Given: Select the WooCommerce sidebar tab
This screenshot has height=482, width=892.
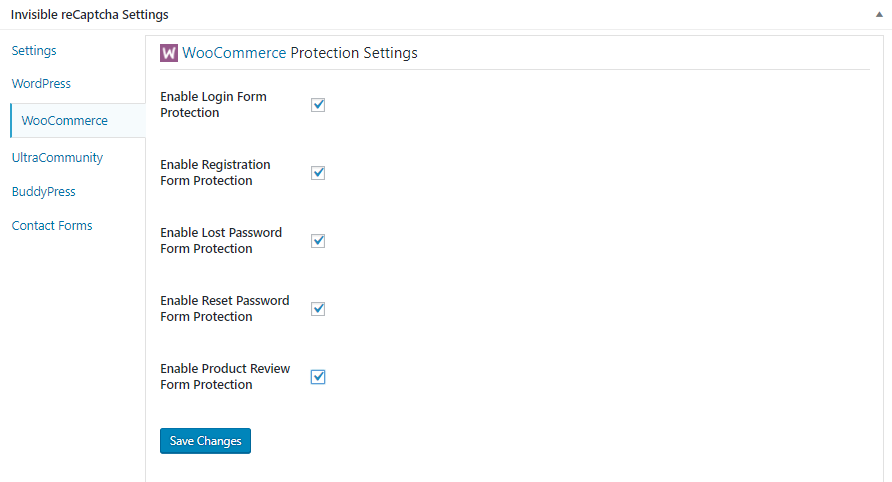Looking at the screenshot, I should (65, 121).
